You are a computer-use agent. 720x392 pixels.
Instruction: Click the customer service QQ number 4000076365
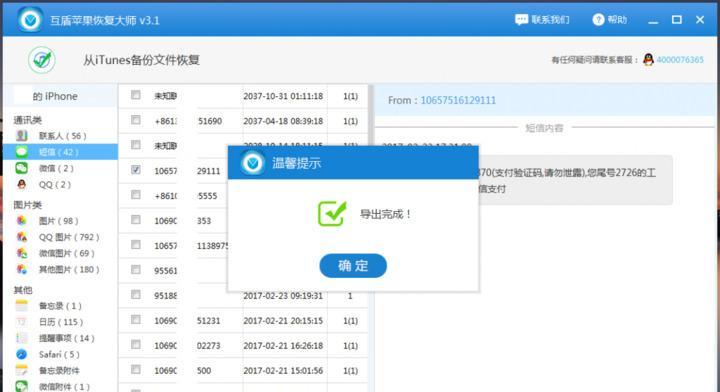coord(680,60)
